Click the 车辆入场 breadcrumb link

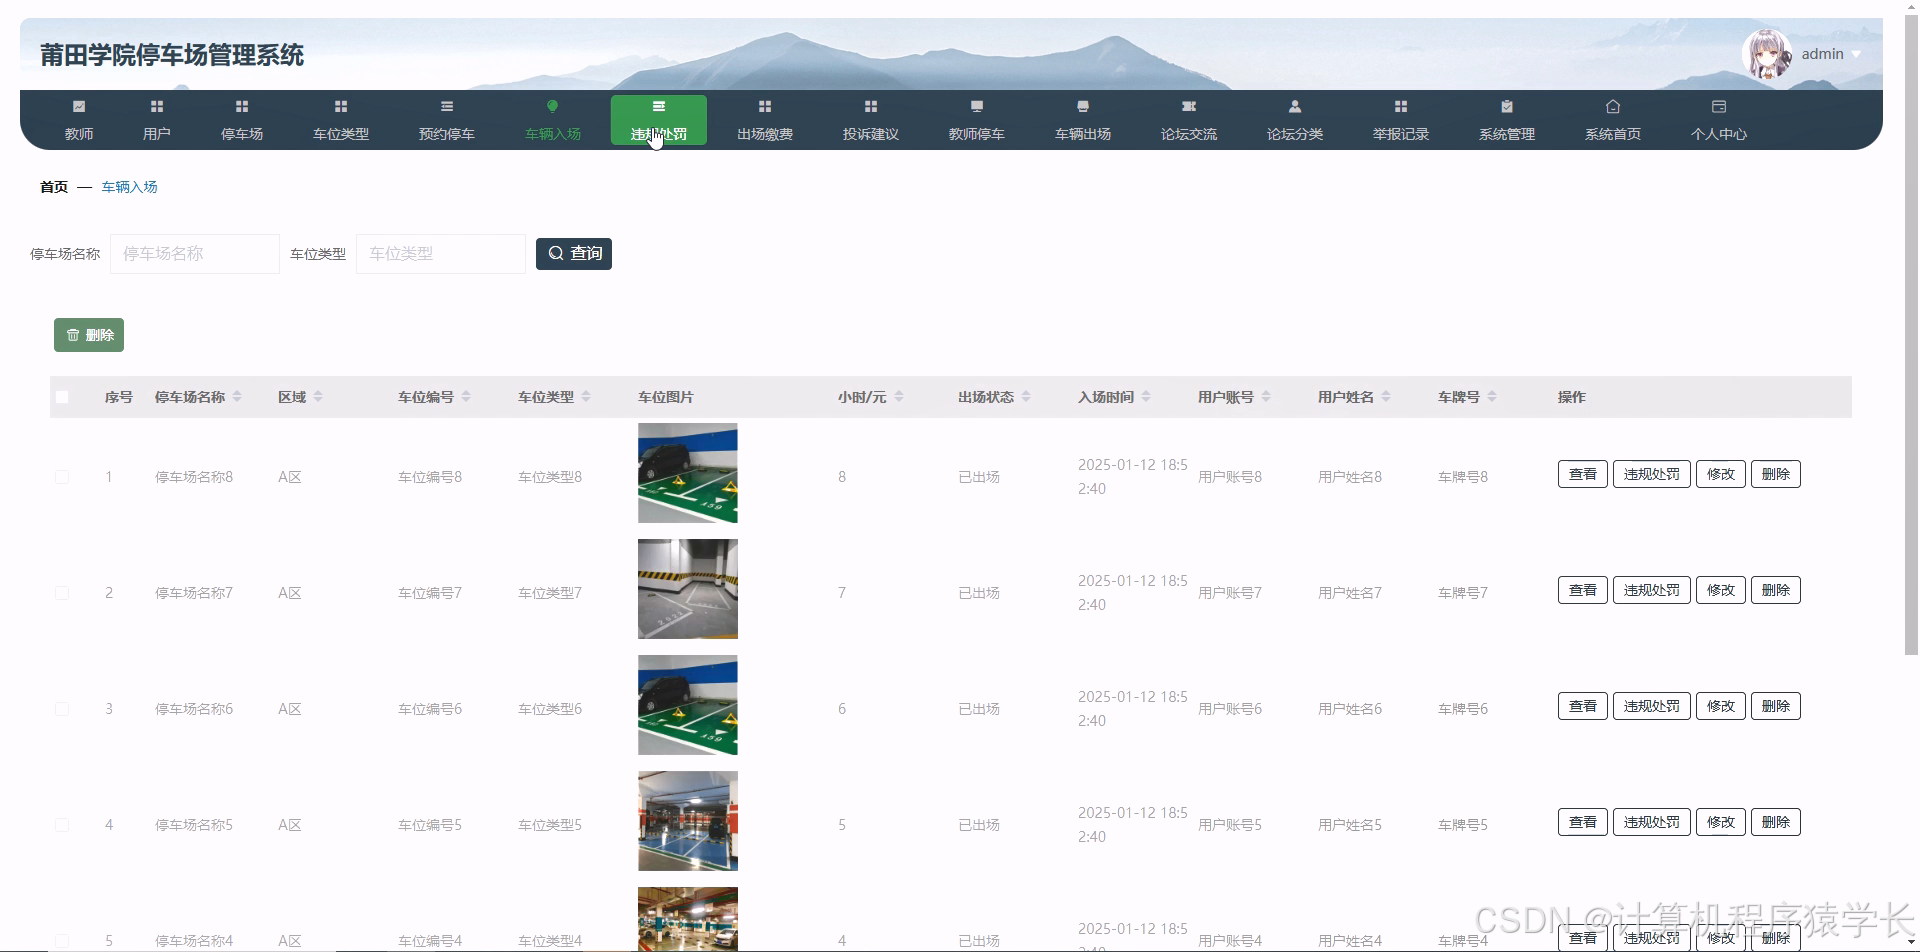[130, 187]
